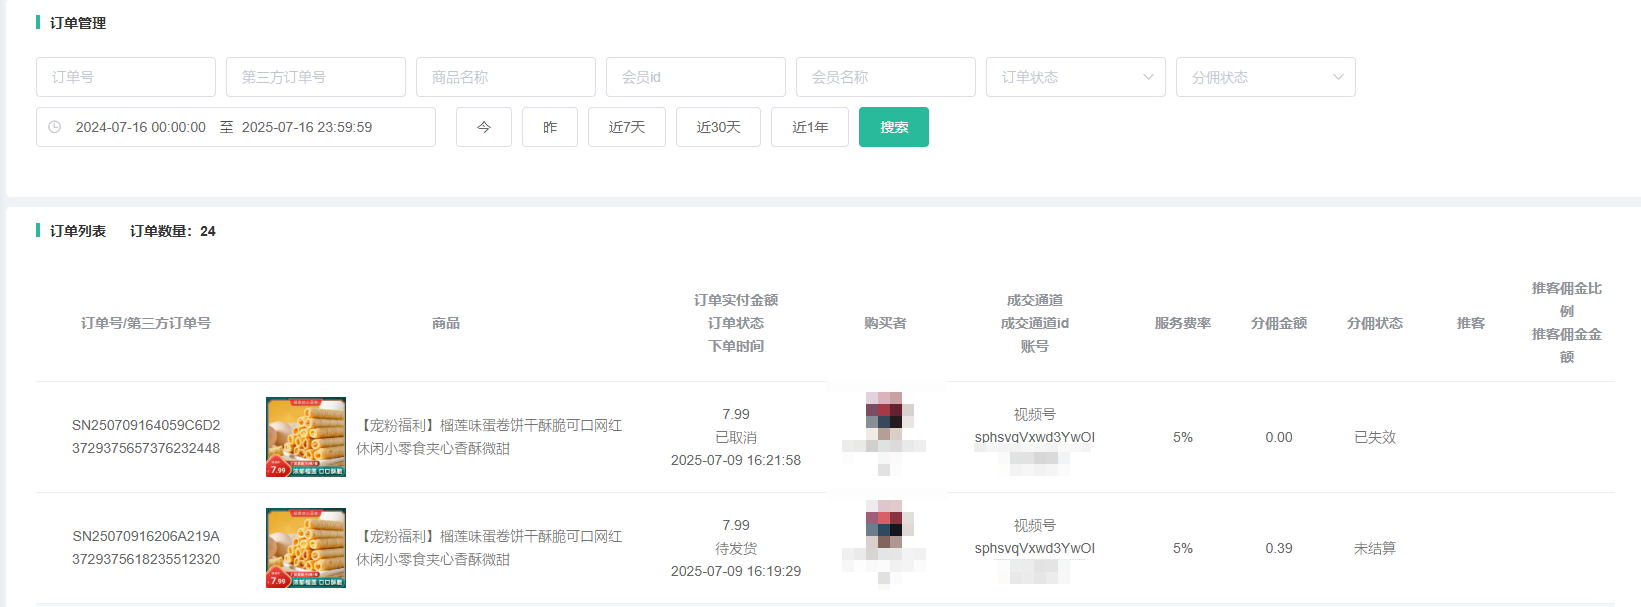Filter orders by 近30天
Viewport: 1641px width, 607px height.
[718, 127]
